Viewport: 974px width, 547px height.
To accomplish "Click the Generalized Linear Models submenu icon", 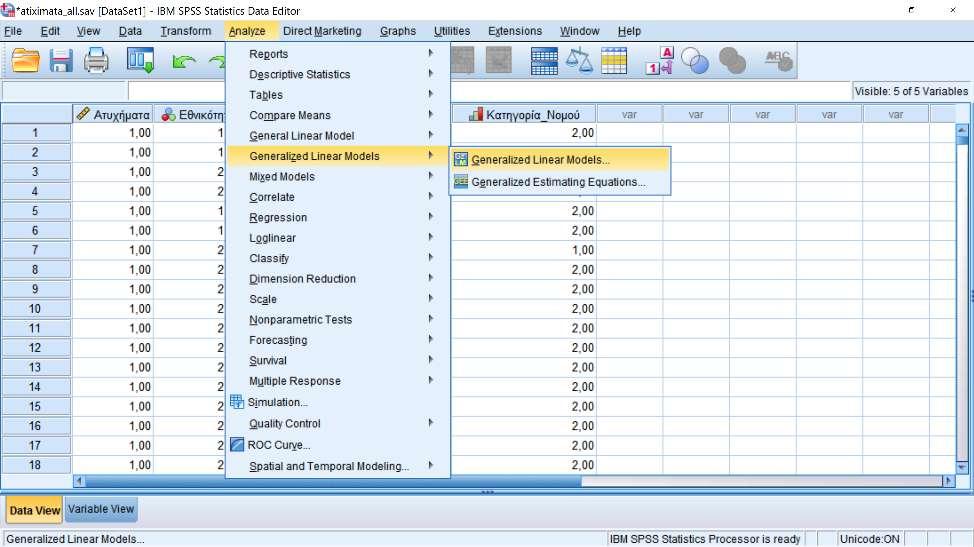I will (x=461, y=160).
